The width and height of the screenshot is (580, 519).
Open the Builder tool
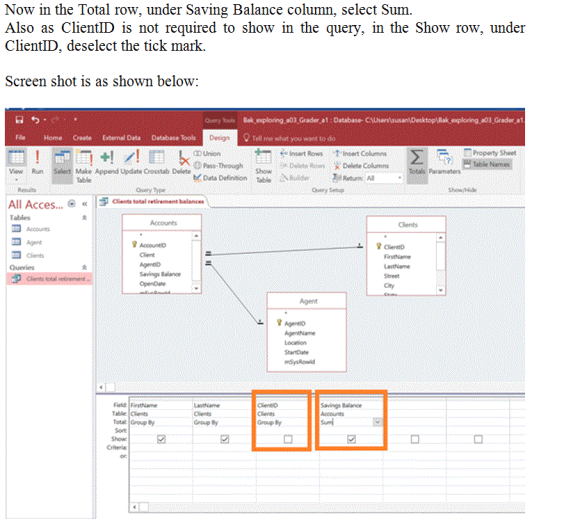tap(294, 178)
